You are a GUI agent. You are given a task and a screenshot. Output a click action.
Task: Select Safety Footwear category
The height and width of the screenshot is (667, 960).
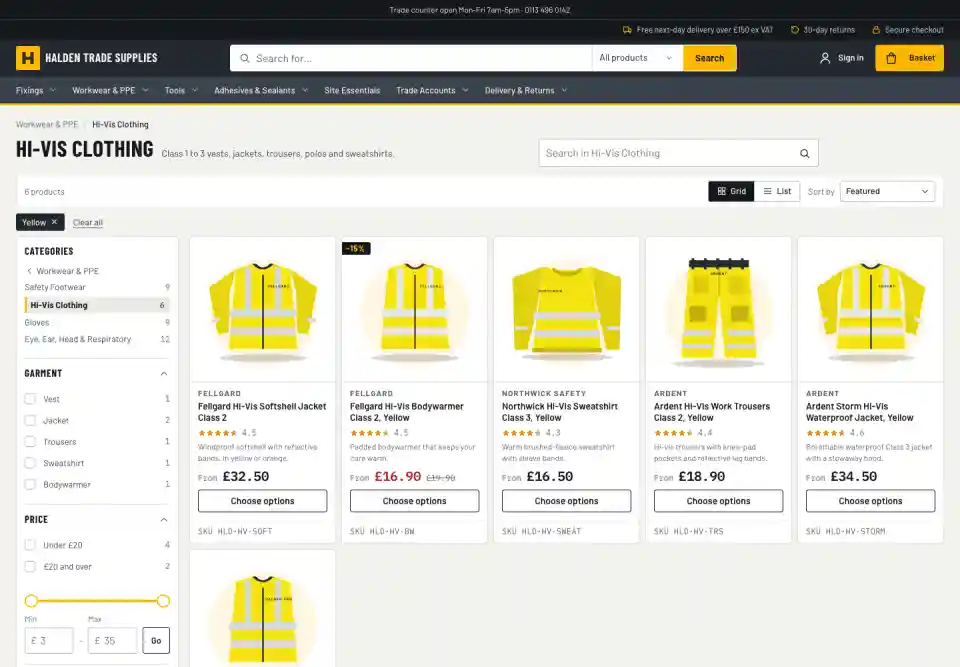(x=97, y=287)
